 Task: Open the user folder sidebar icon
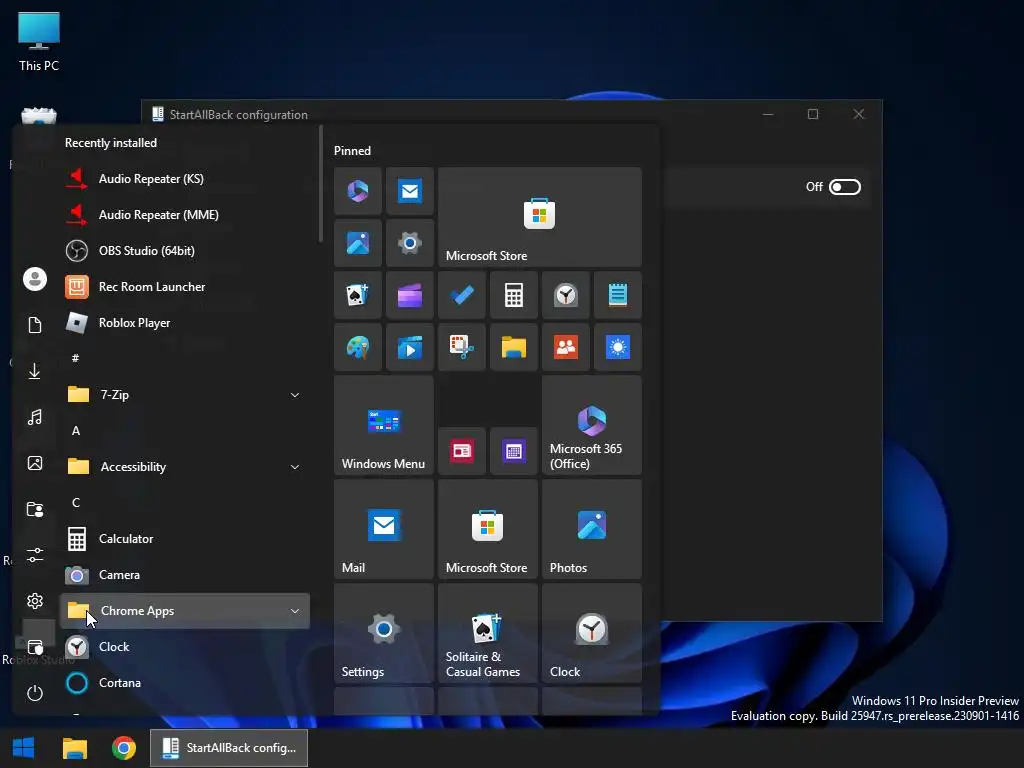point(35,509)
